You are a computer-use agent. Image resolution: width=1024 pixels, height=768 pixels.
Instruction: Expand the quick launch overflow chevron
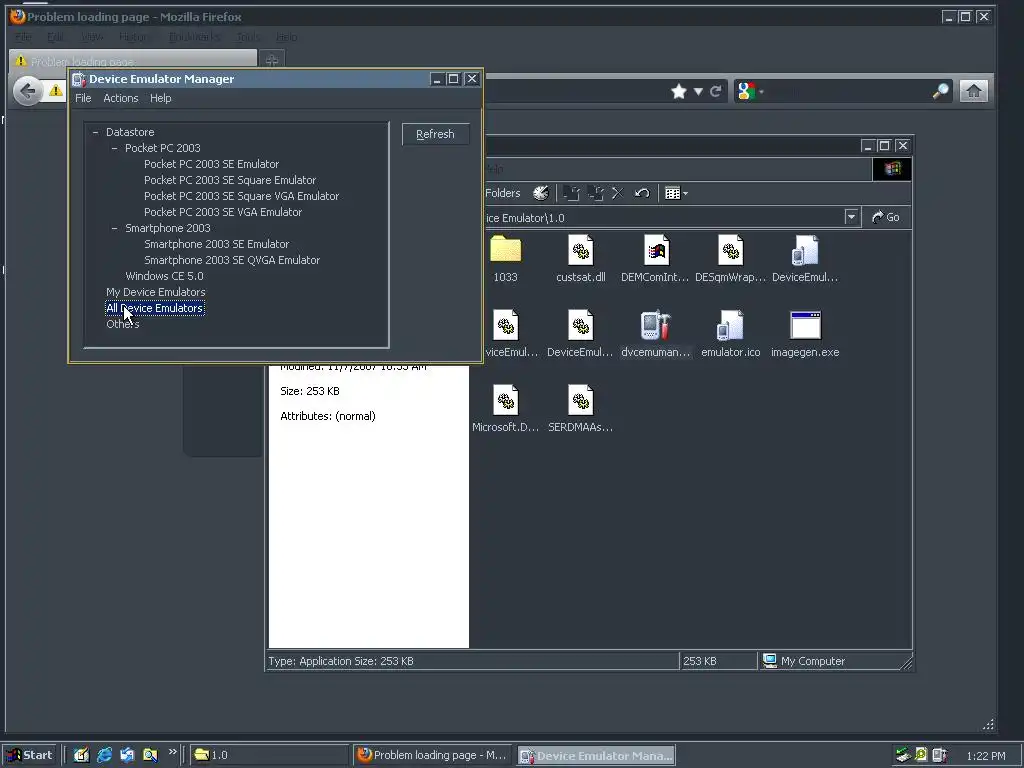click(172, 752)
